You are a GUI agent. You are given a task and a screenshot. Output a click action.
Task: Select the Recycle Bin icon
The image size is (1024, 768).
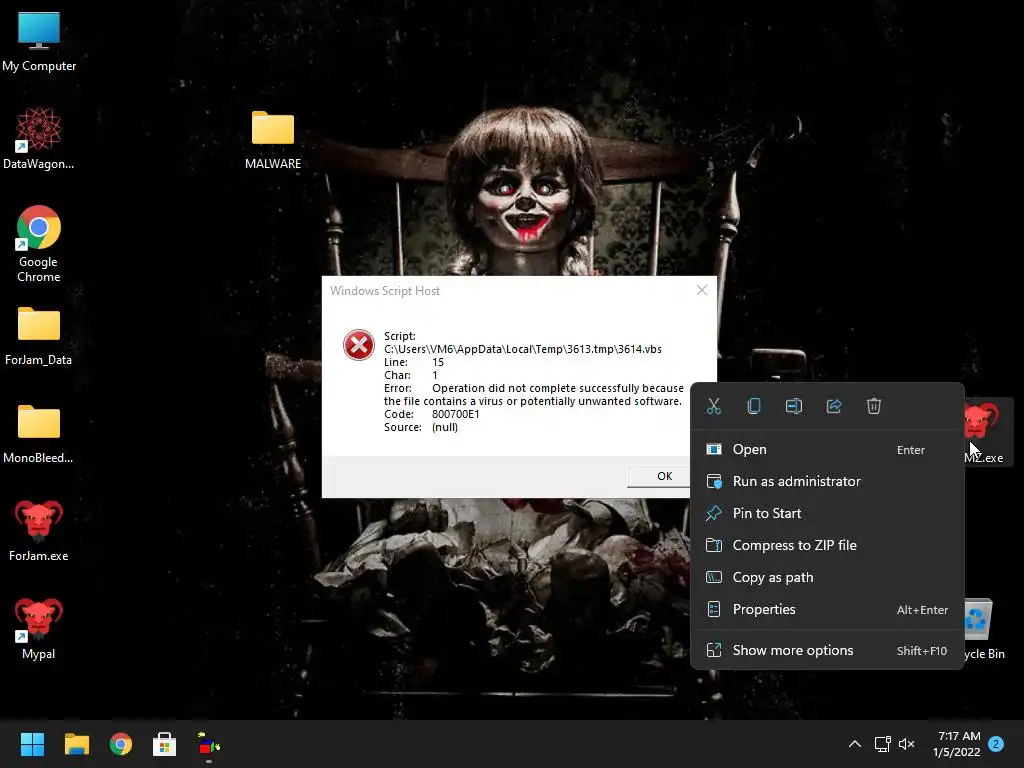(x=983, y=628)
